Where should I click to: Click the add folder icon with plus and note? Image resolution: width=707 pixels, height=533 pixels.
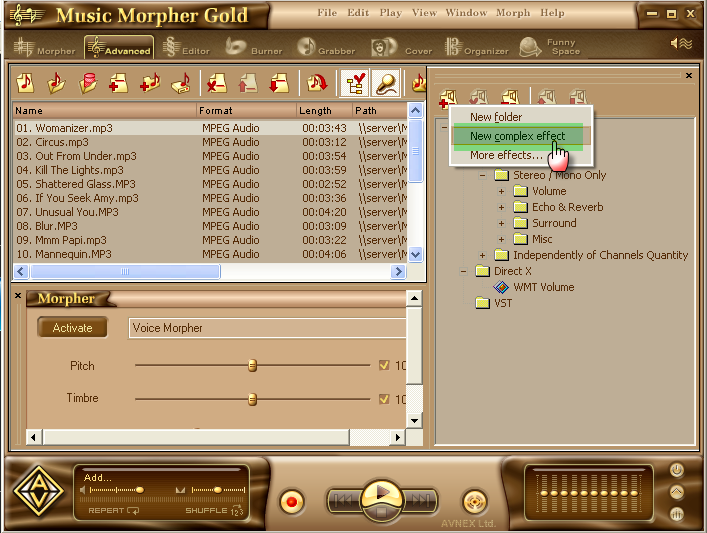tap(150, 83)
